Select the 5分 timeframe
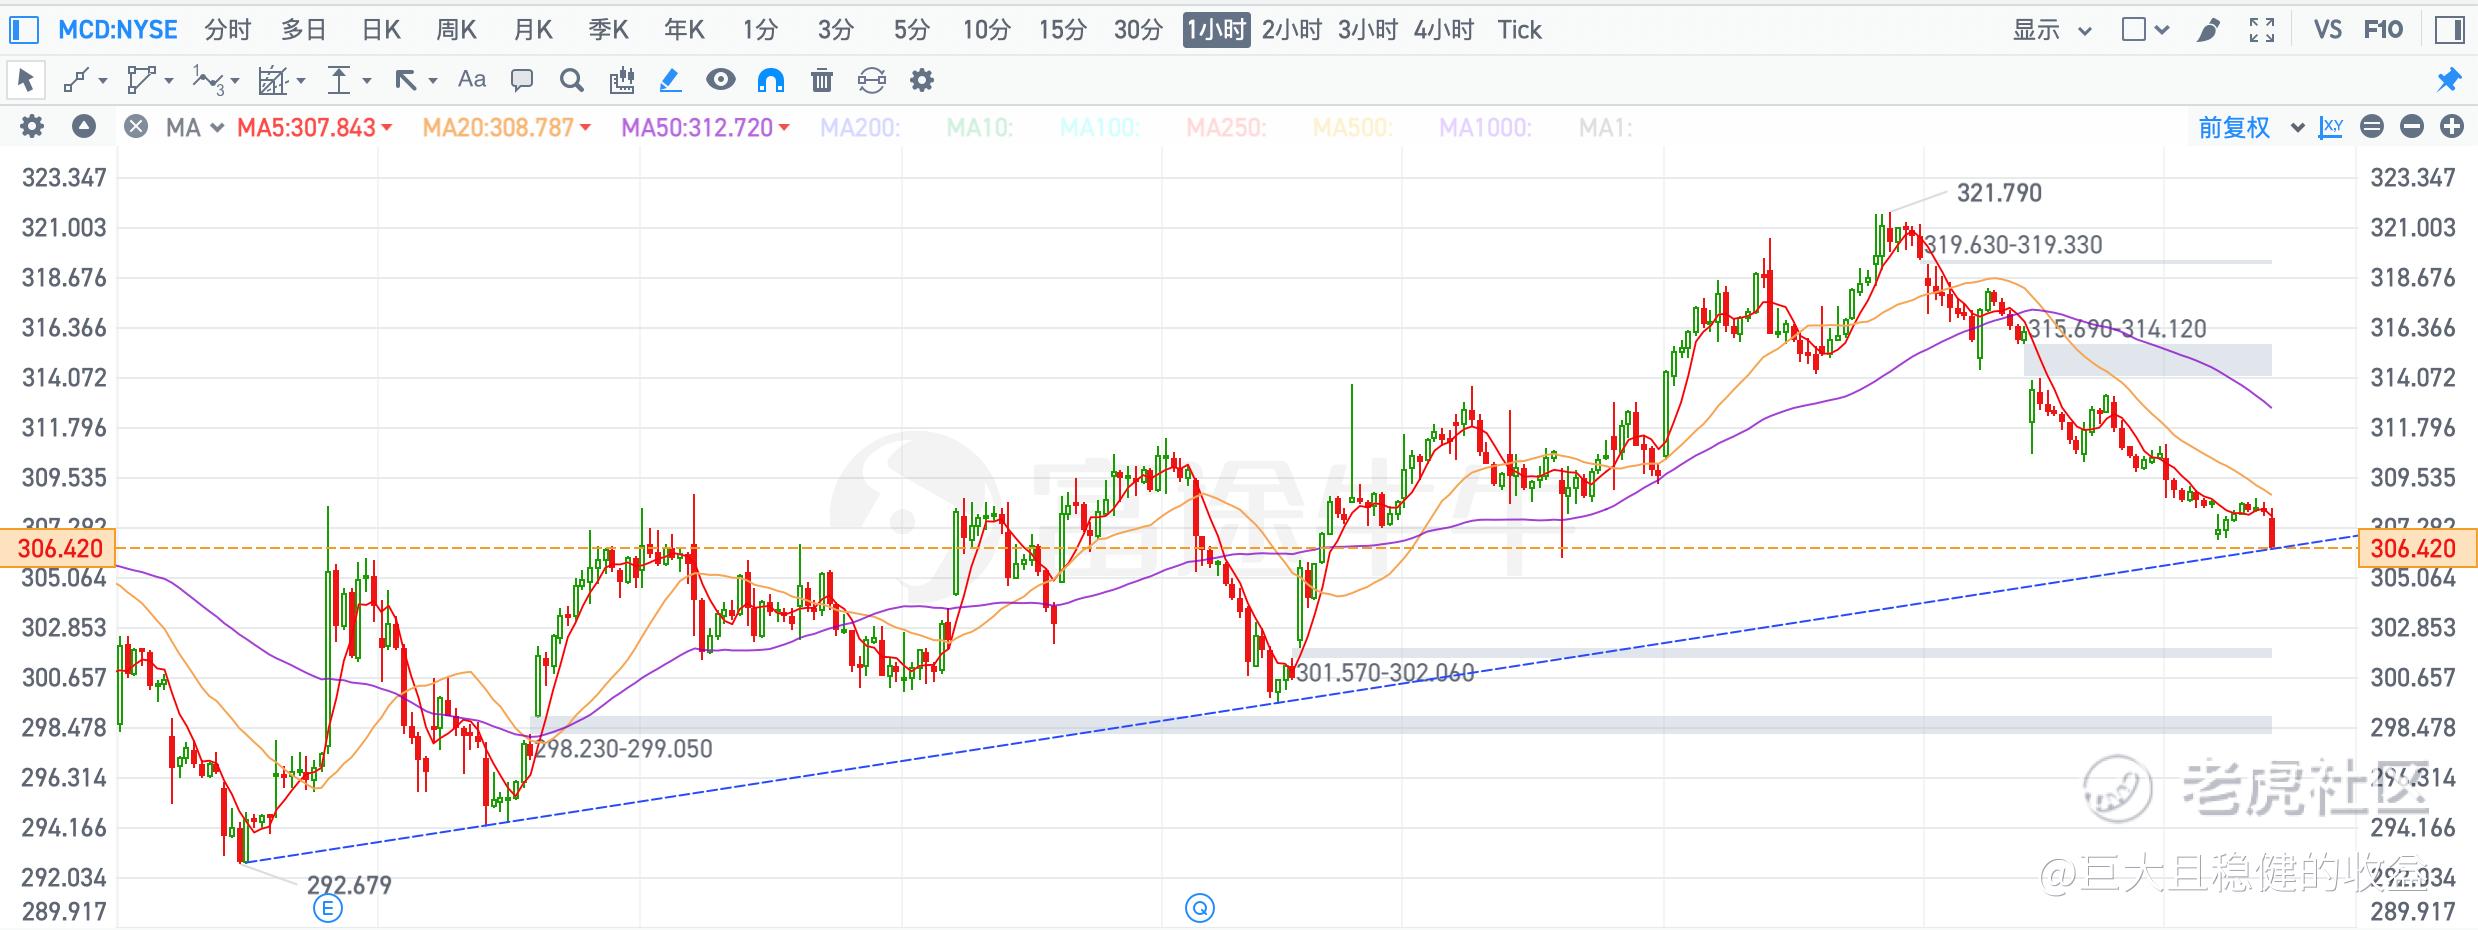The image size is (2478, 930). click(x=911, y=30)
